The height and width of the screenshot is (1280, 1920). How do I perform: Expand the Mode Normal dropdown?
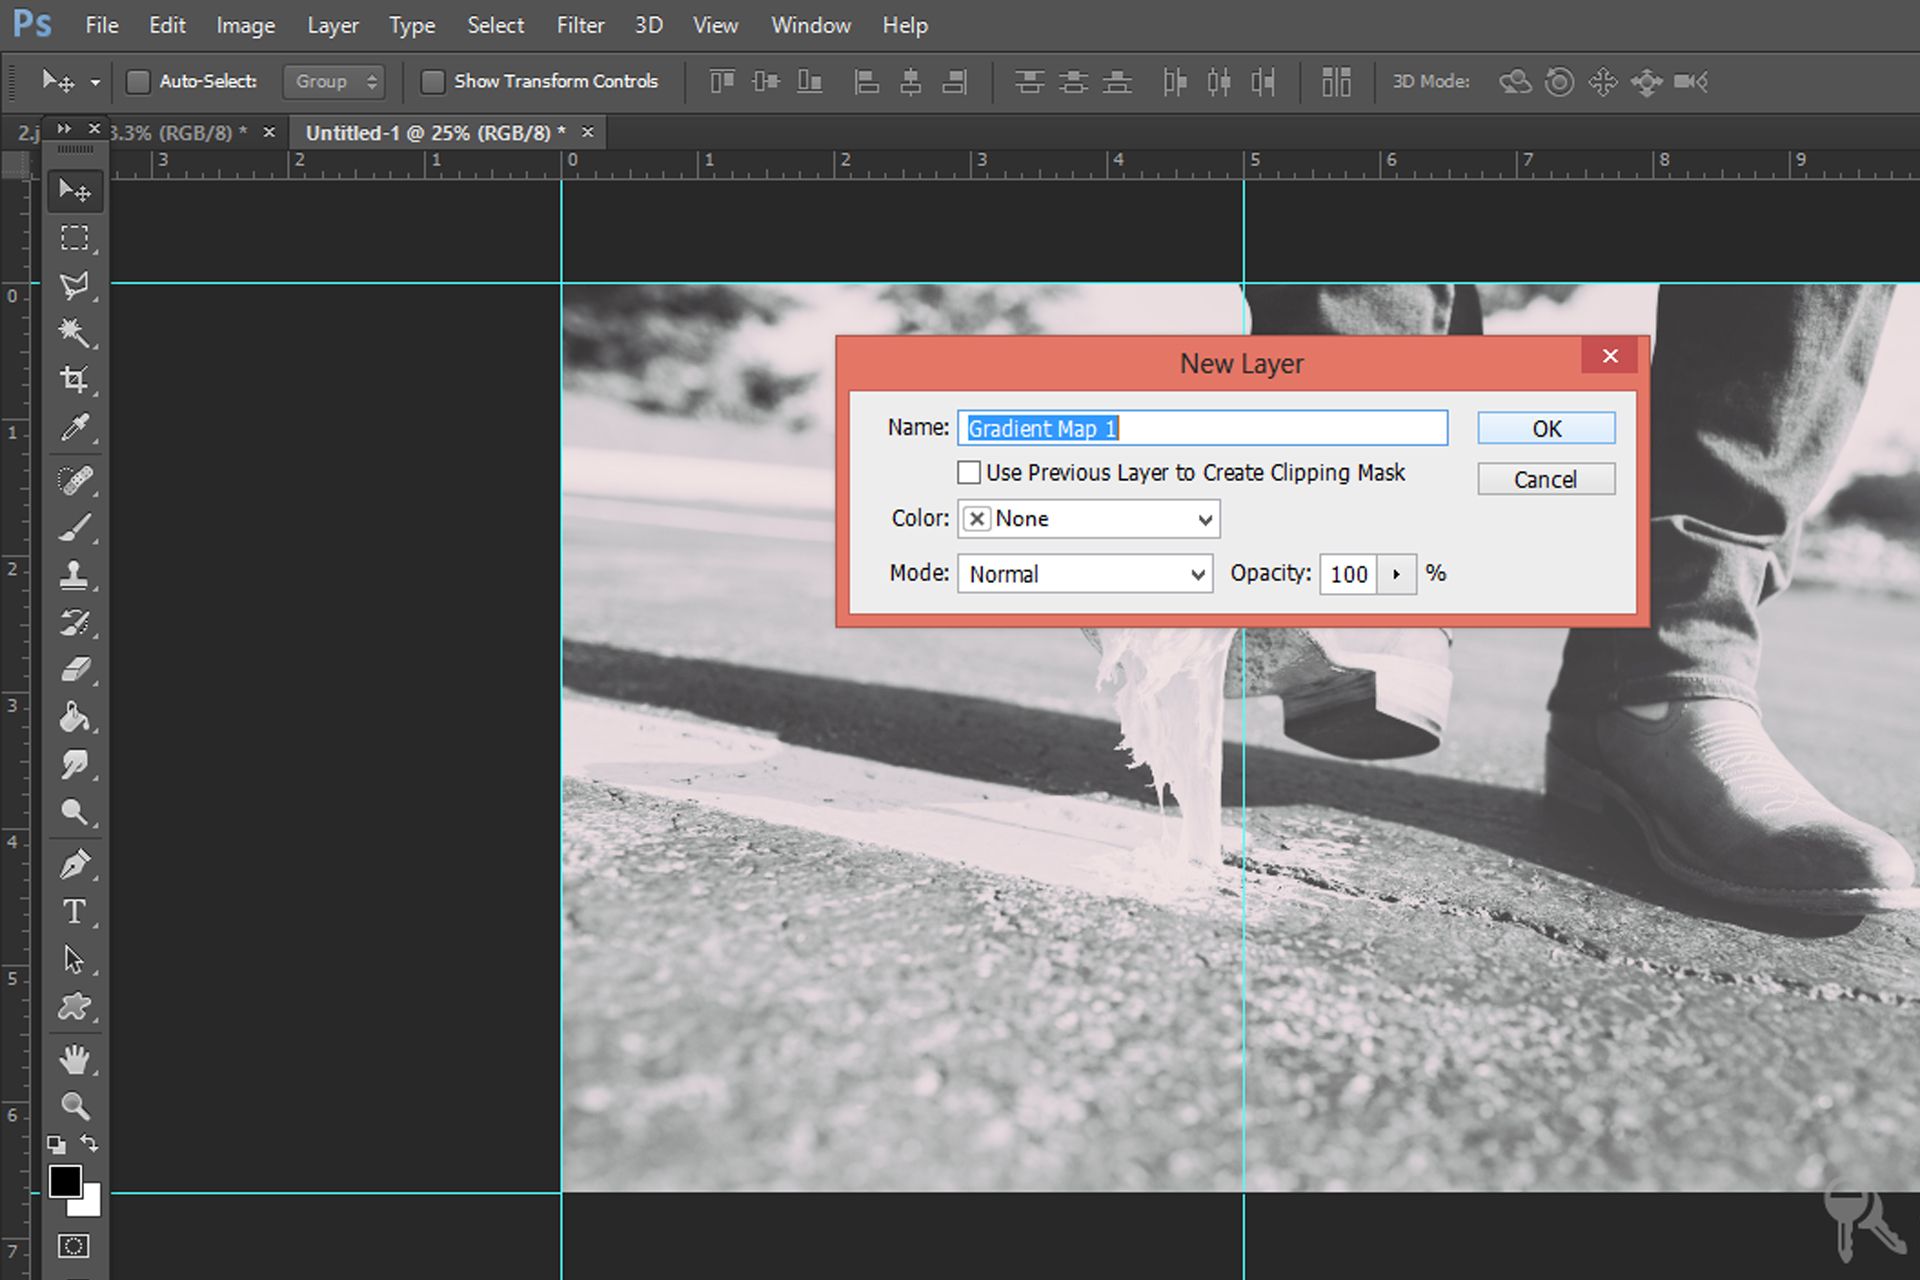1085,574
